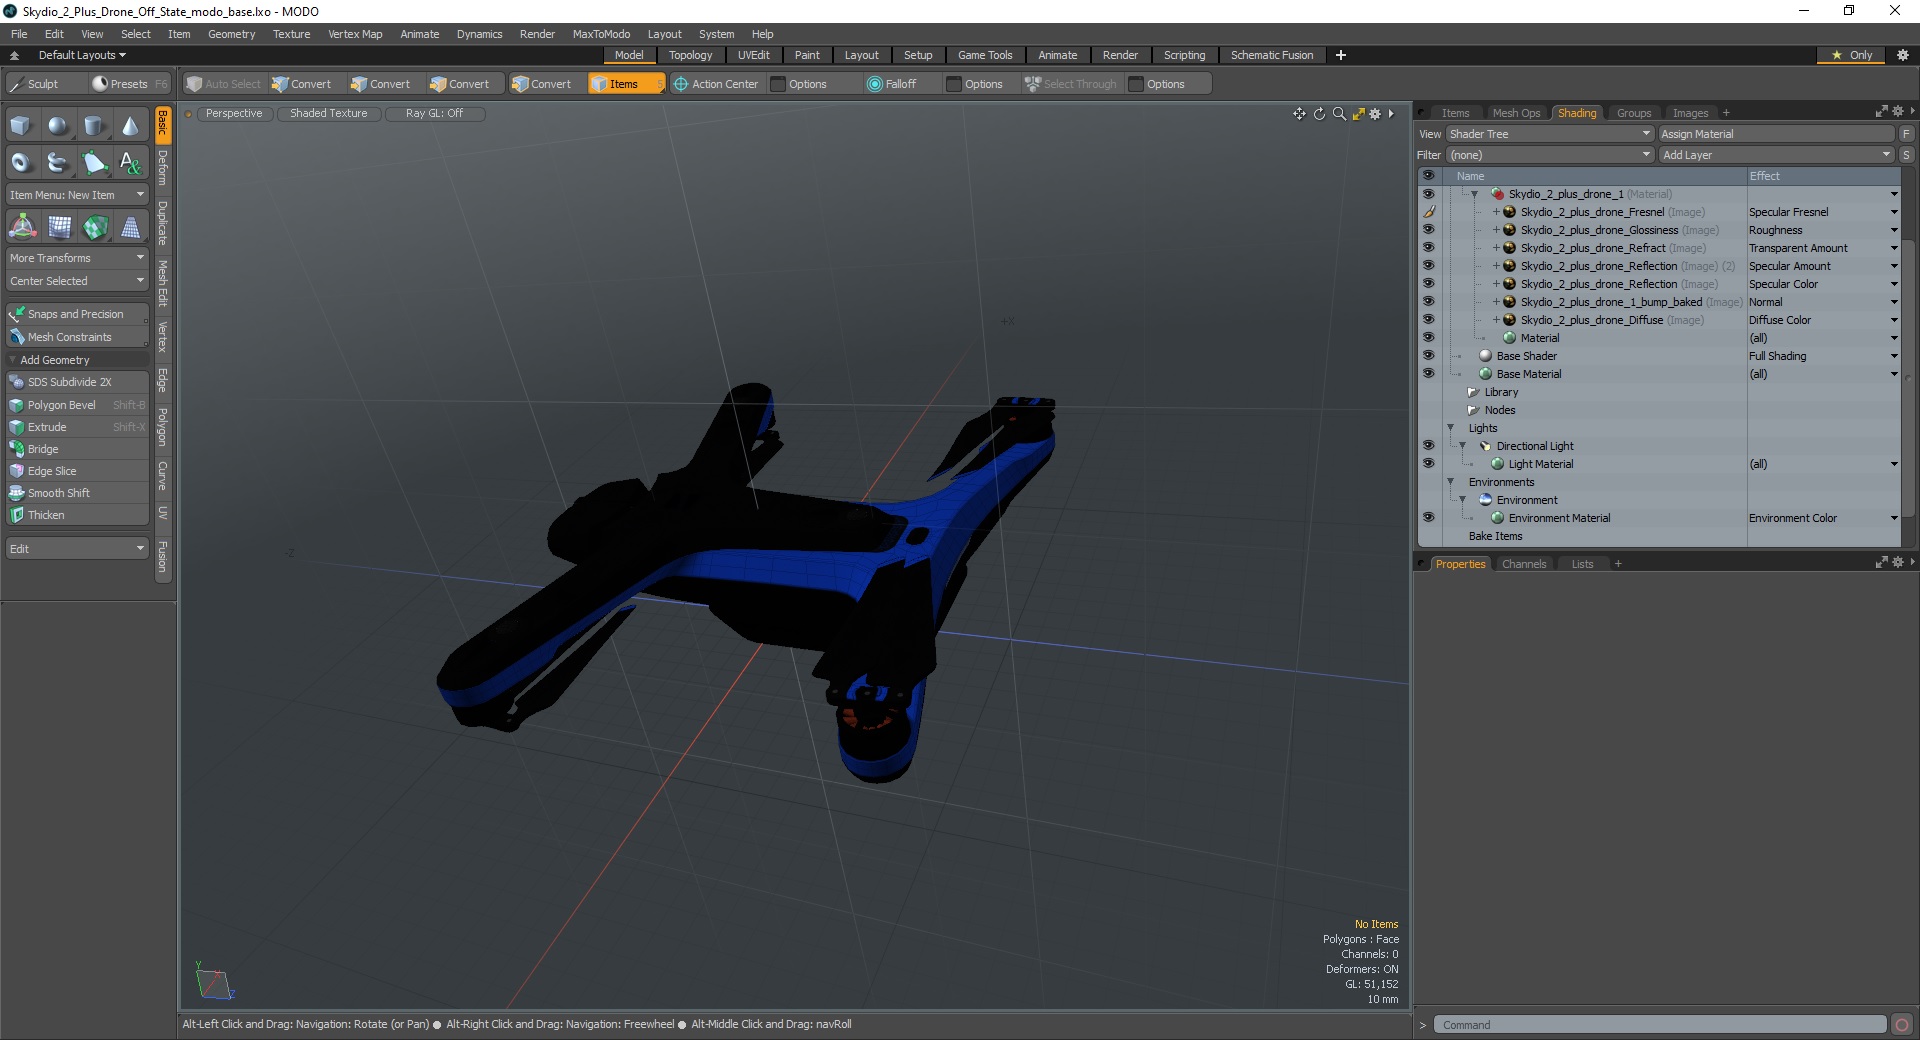Toggle visibility of the bump_baked image layer
Image resolution: width=1920 pixels, height=1040 pixels.
[x=1428, y=302]
